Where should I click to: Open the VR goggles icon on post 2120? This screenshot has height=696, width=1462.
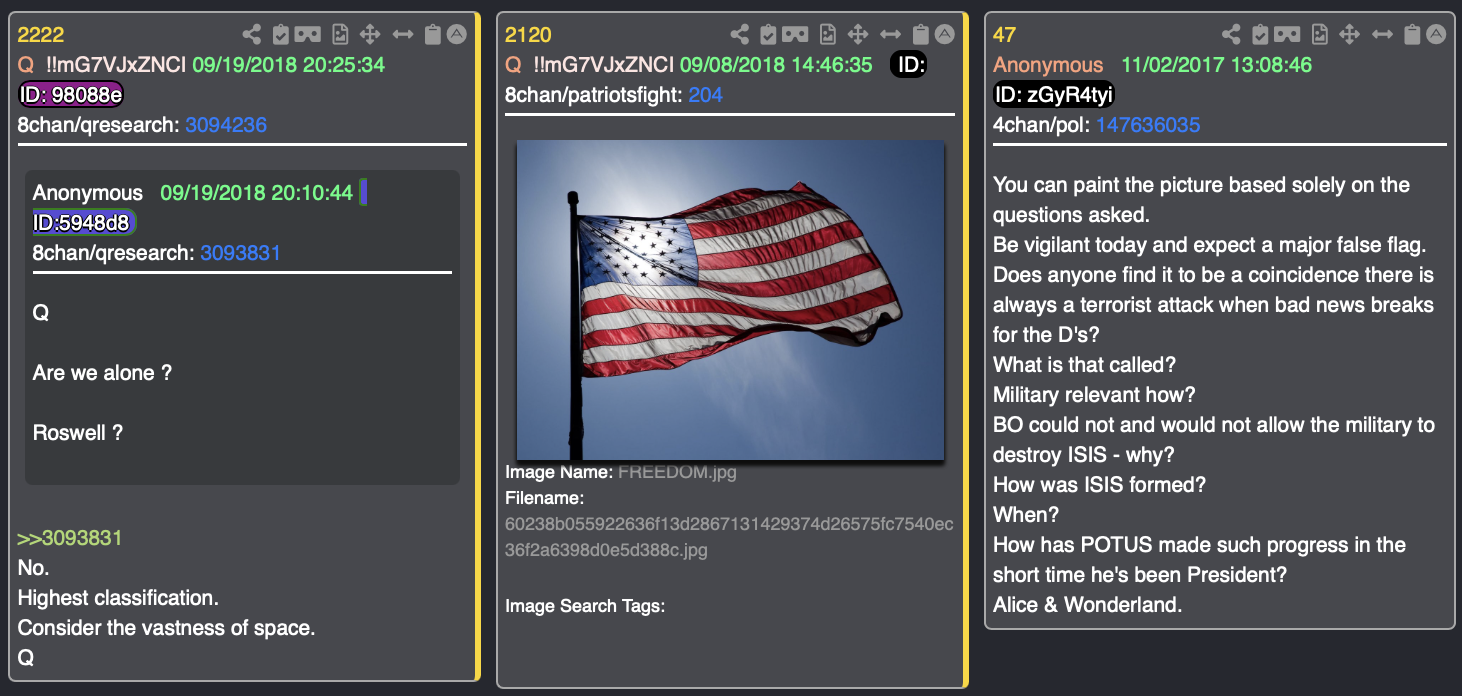point(796,35)
